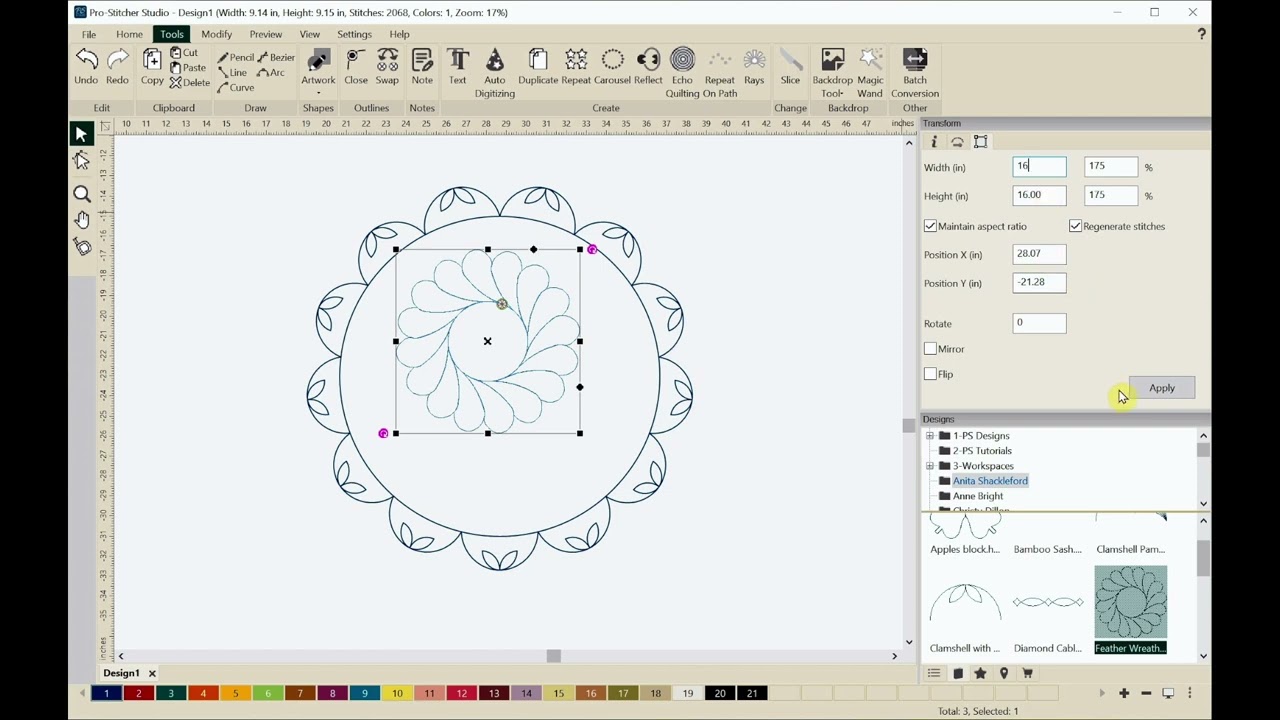This screenshot has height=720, width=1280.
Task: Click the Reflect tool
Action: [648, 67]
